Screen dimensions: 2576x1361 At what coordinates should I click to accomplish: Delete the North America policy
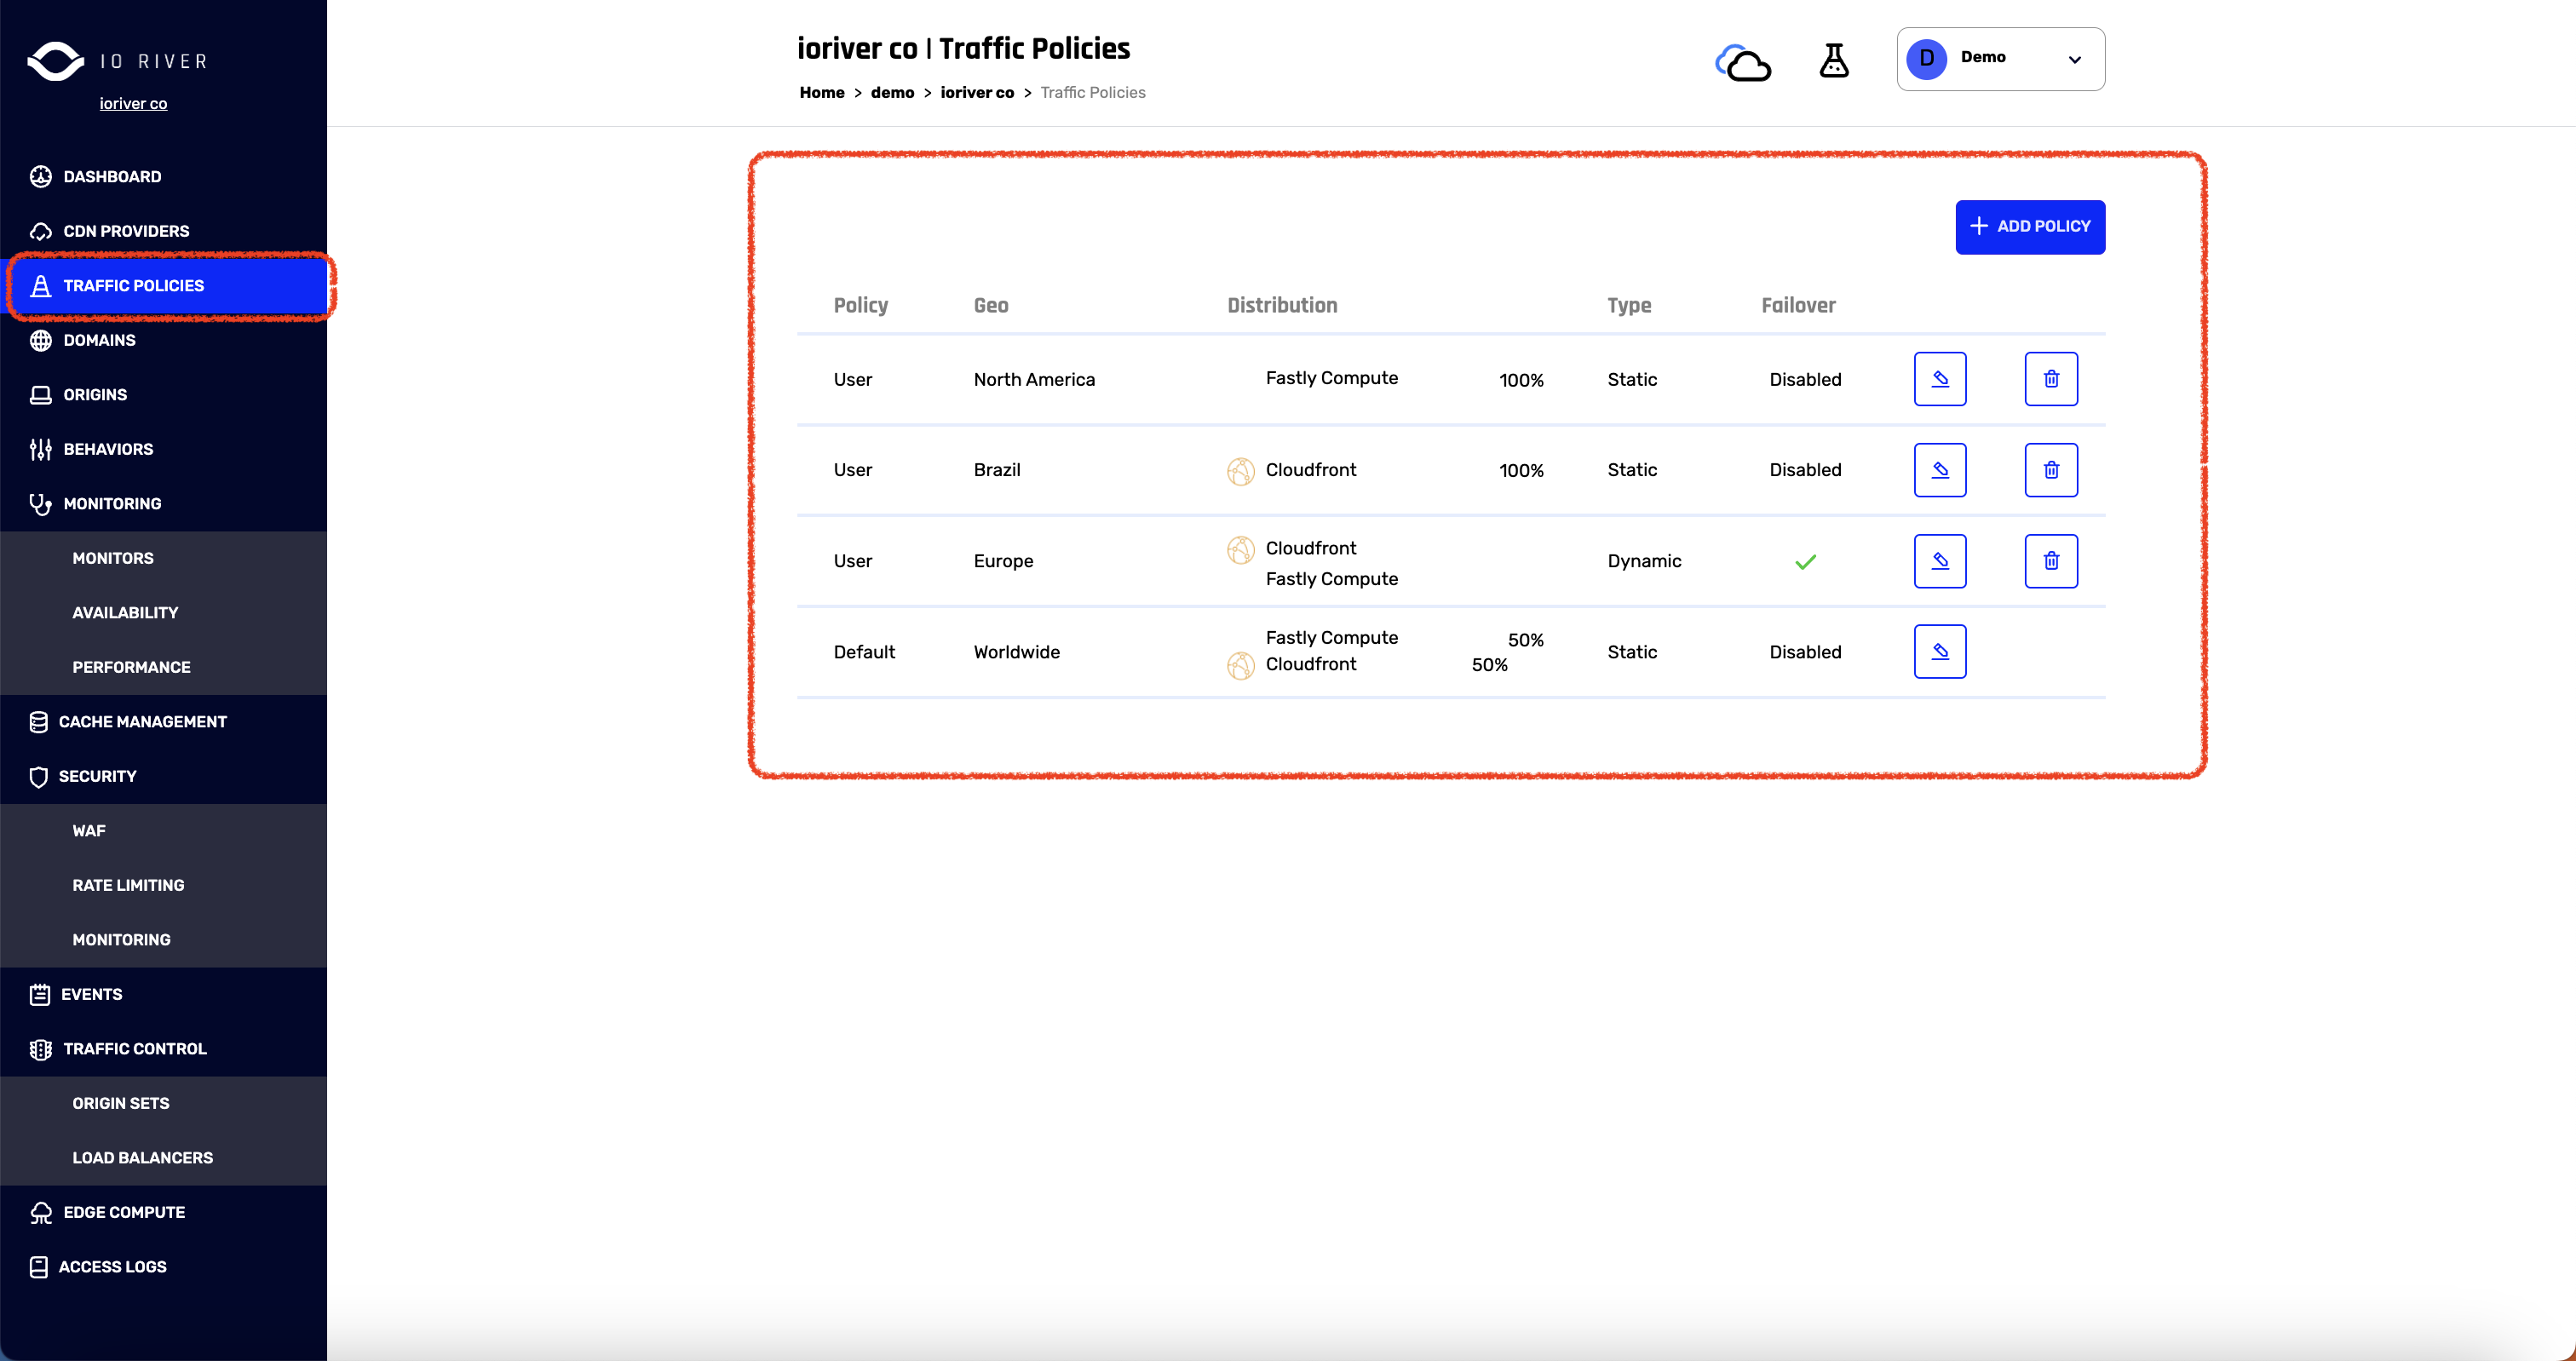pyautogui.click(x=2051, y=379)
